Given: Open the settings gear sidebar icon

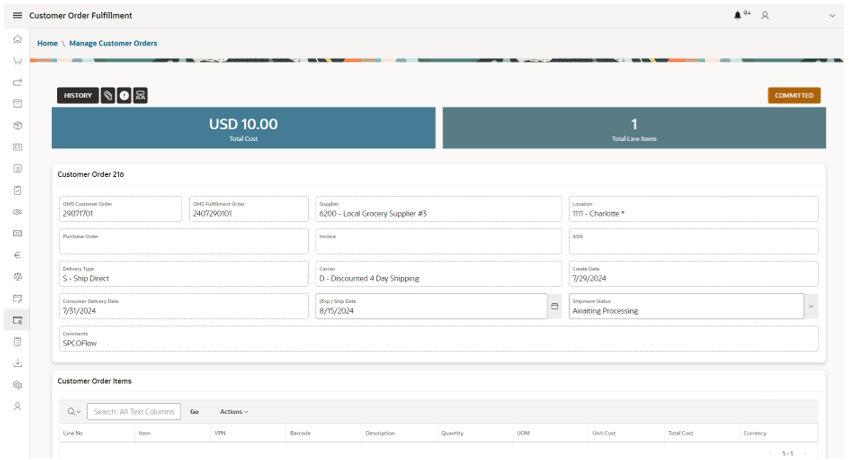Looking at the screenshot, I should point(17,385).
